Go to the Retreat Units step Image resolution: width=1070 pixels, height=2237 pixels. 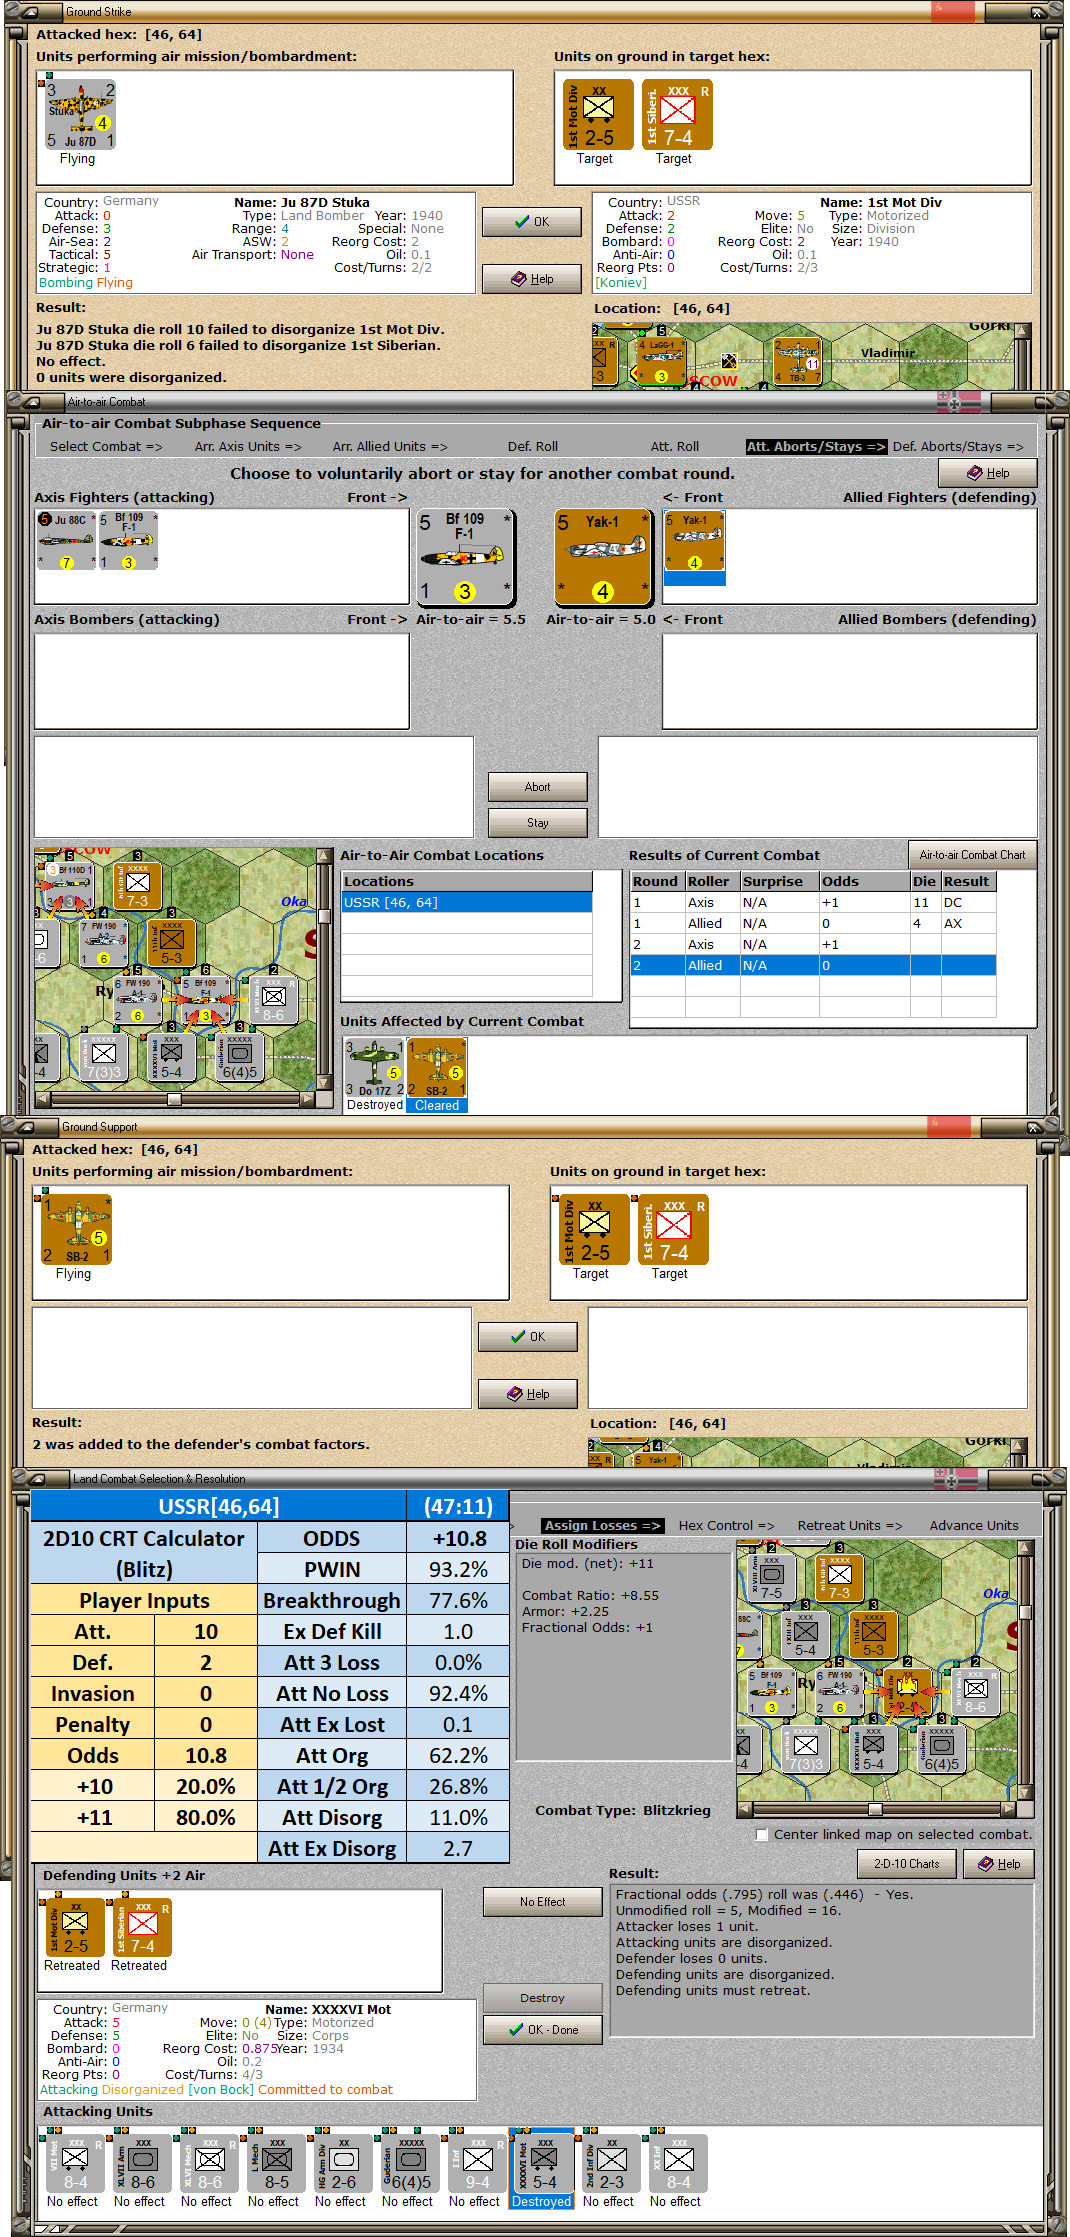tap(849, 1526)
